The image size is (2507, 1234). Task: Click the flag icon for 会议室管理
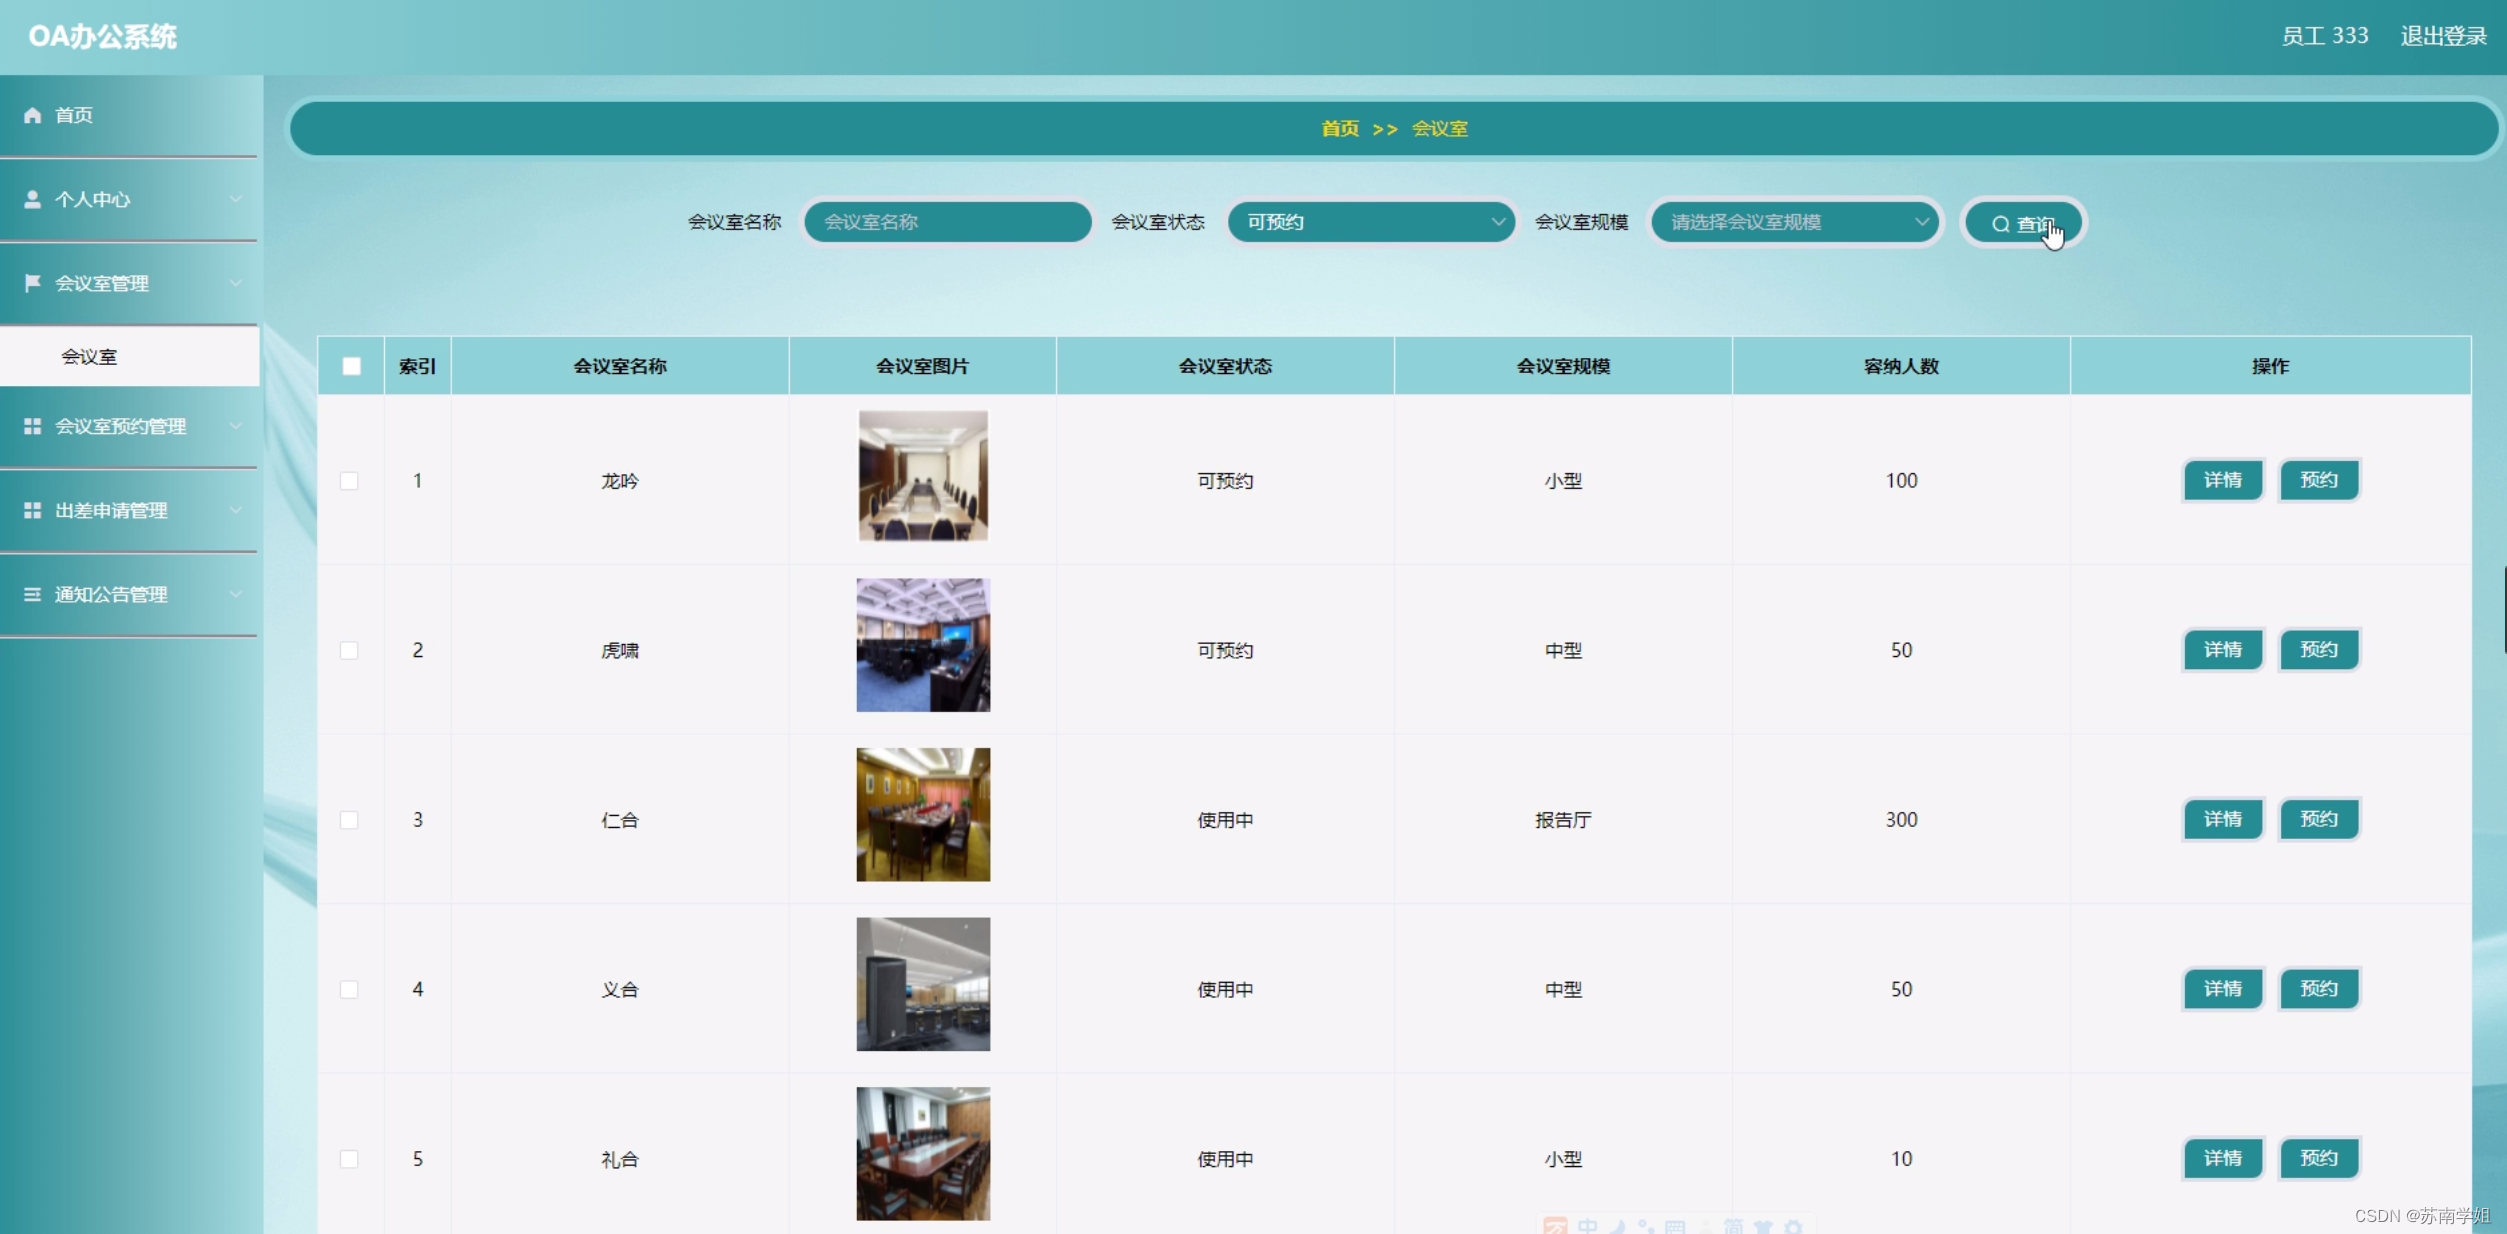point(32,283)
